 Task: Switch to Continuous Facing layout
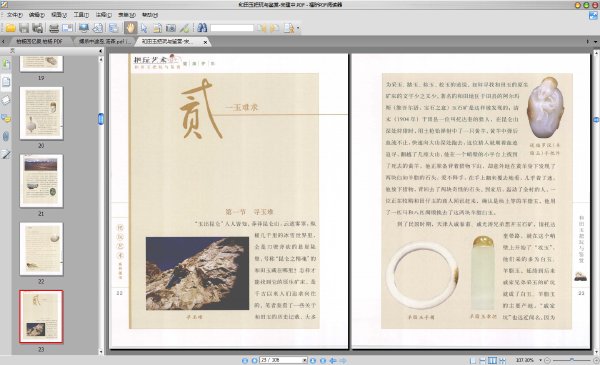(x=502, y=360)
